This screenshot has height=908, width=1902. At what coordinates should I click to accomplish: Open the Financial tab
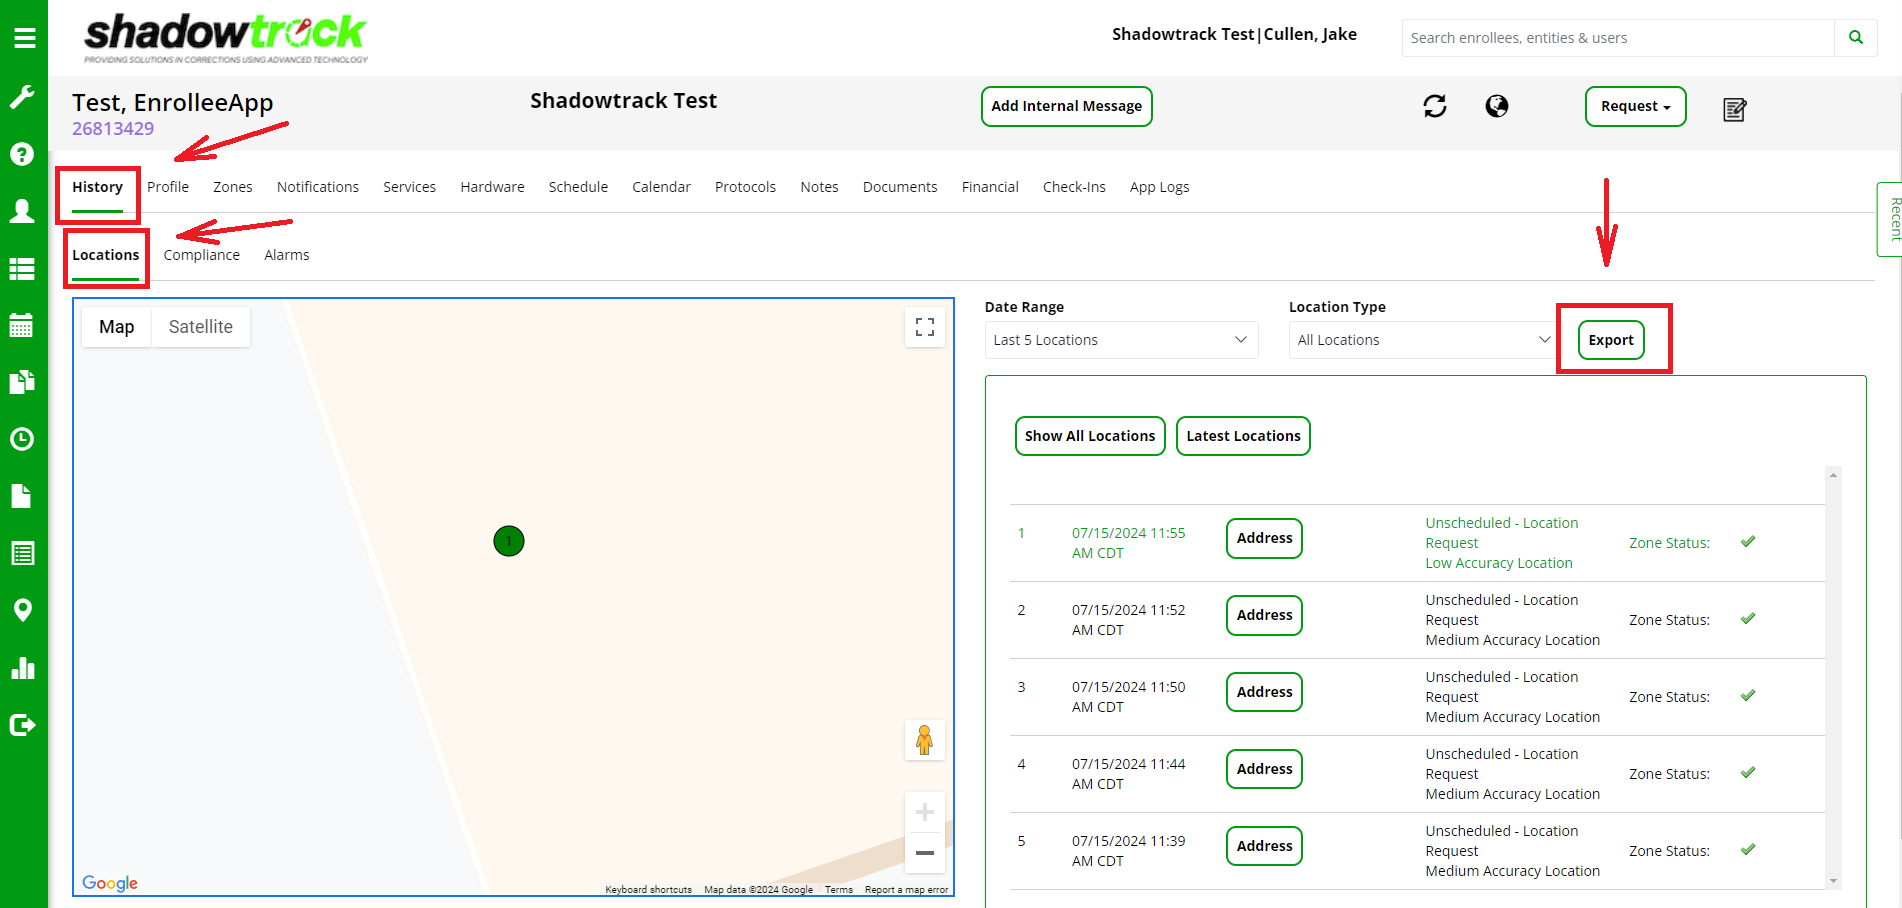(990, 187)
